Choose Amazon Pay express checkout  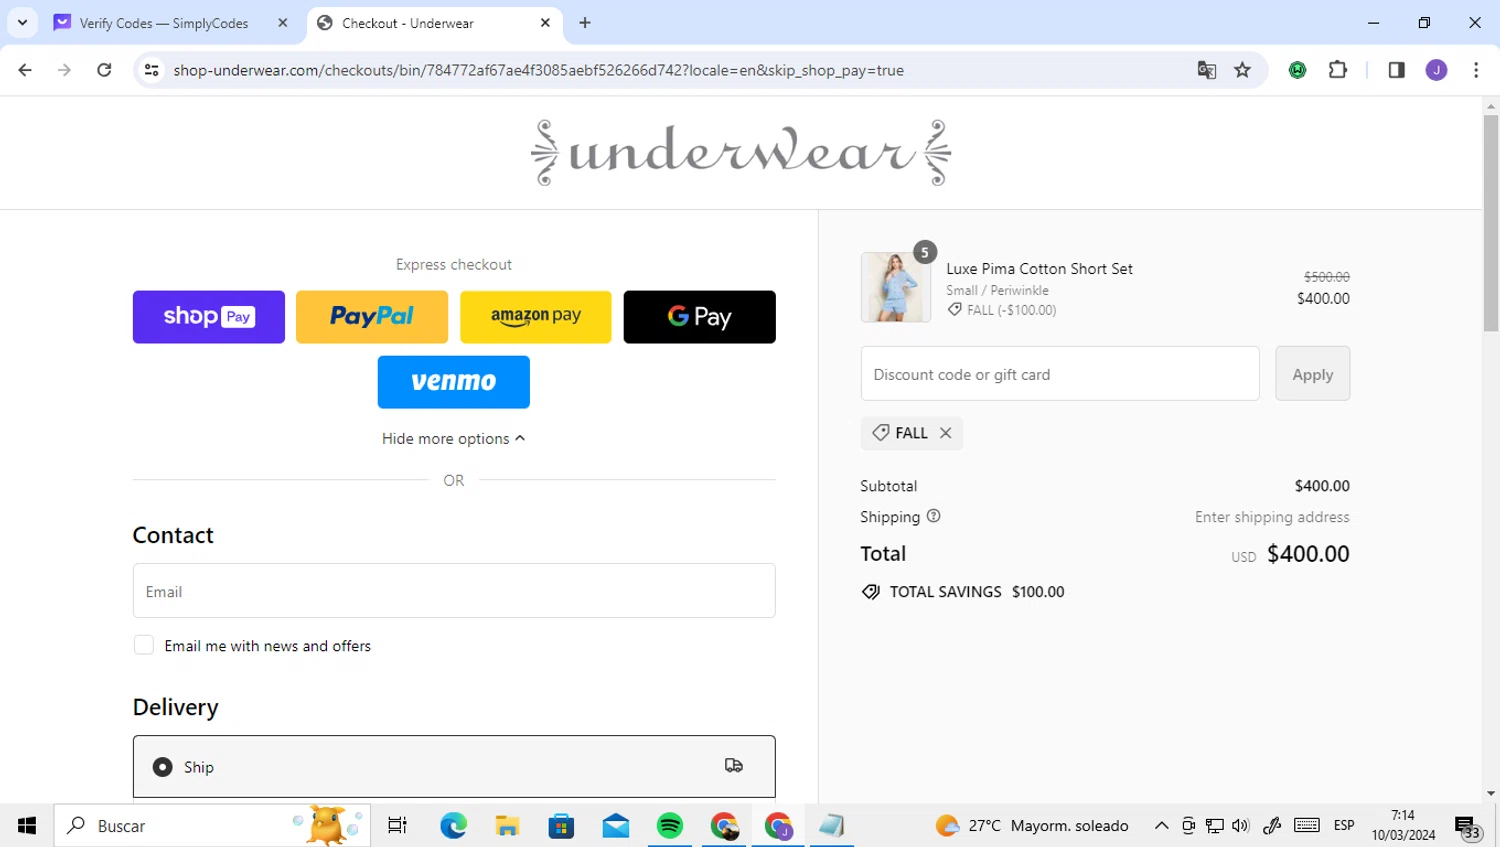(536, 317)
